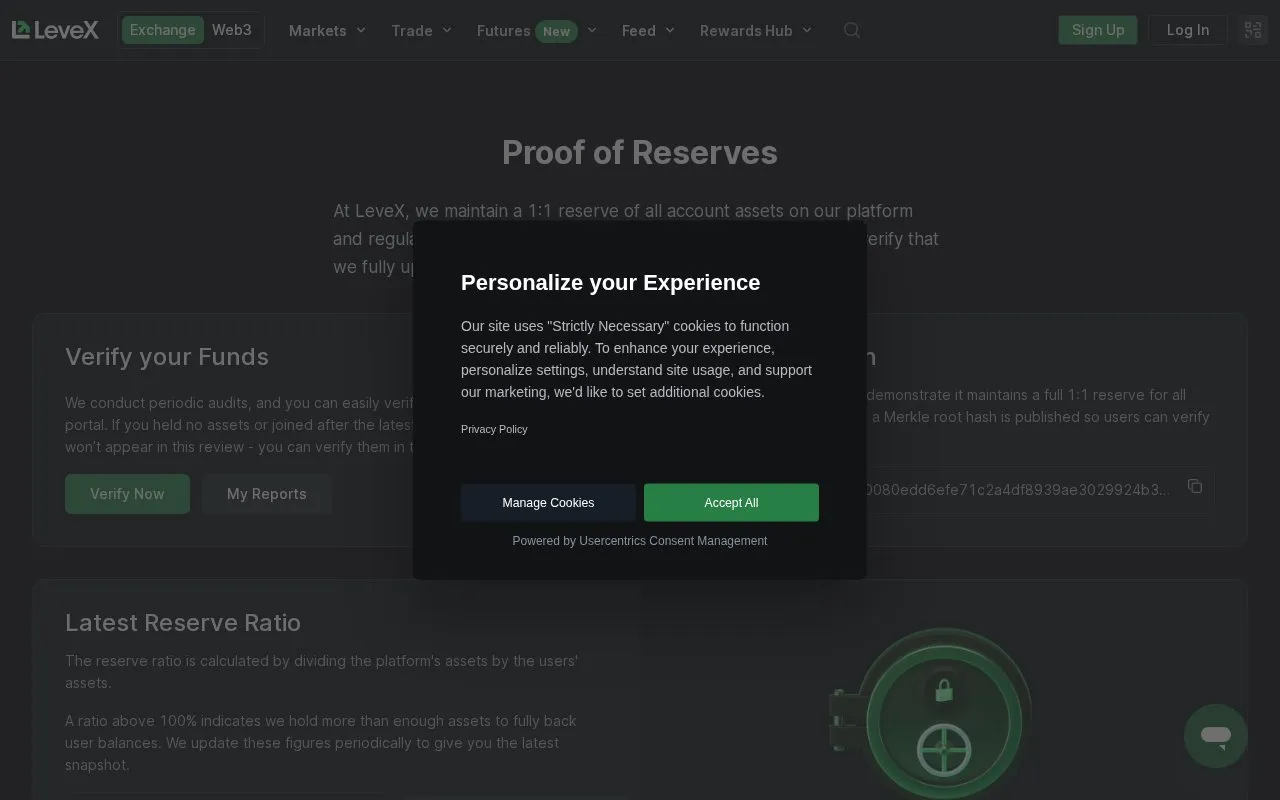Expand the Feed dropdown menu
Image resolution: width=1280 pixels, height=800 pixels.
click(648, 31)
